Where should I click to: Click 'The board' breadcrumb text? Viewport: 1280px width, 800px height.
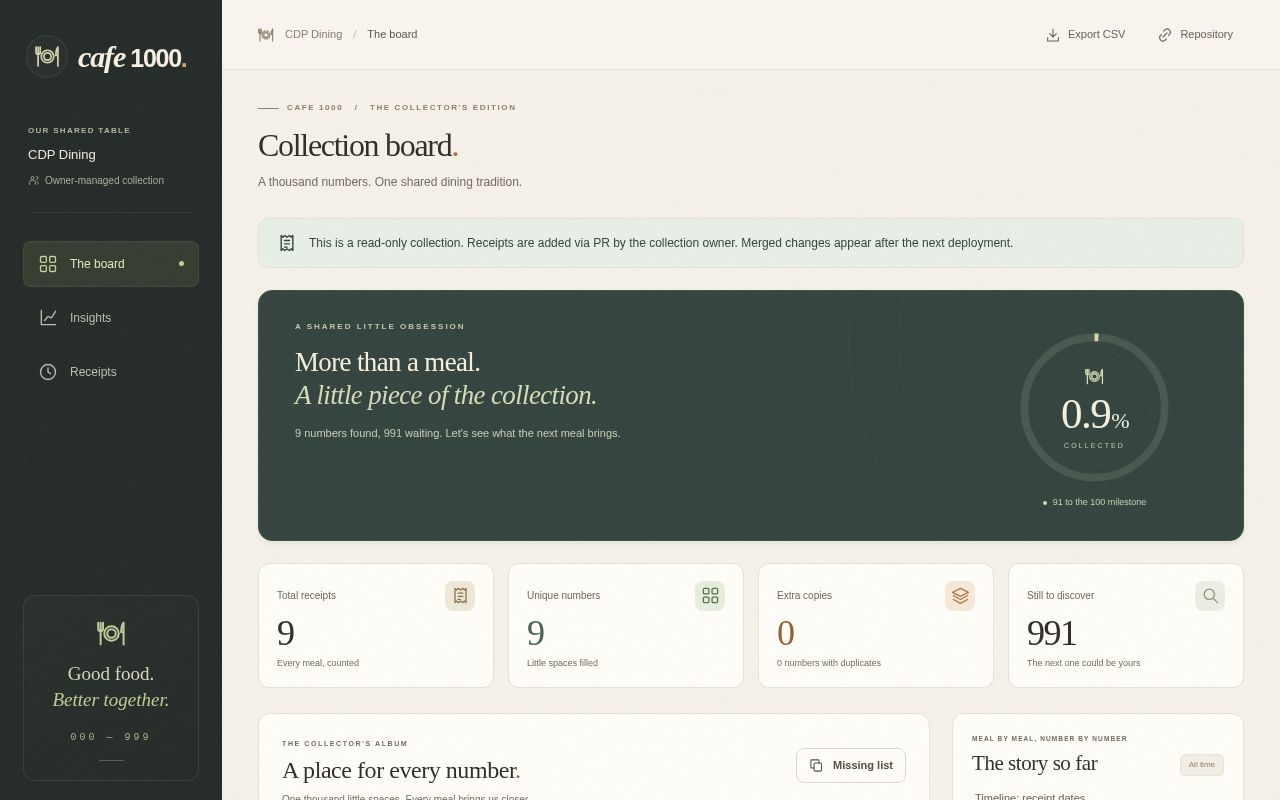coord(392,35)
